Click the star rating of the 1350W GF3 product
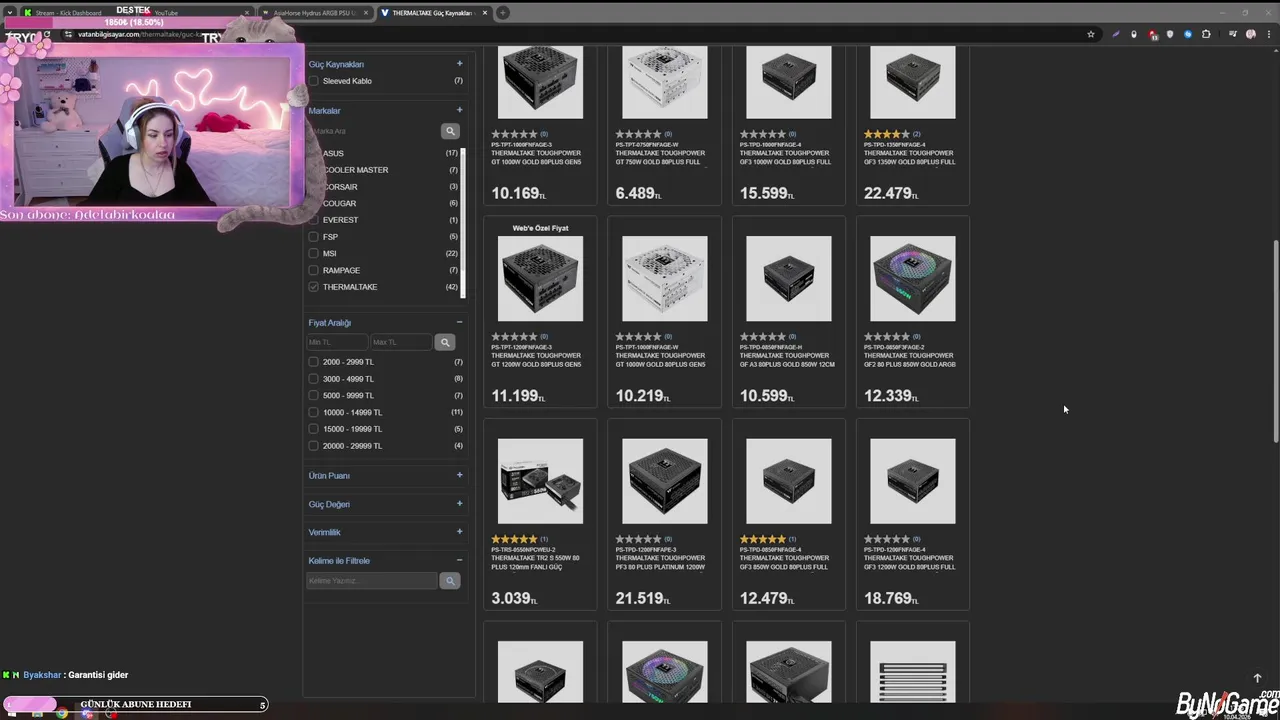This screenshot has height=720, width=1280. [887, 134]
